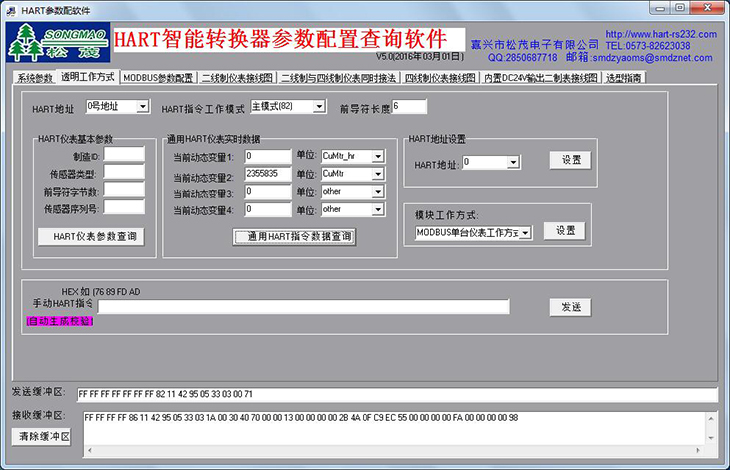The image size is (730, 470).
Task: Click 设置 button next to HART地址
Action: [x=570, y=160]
